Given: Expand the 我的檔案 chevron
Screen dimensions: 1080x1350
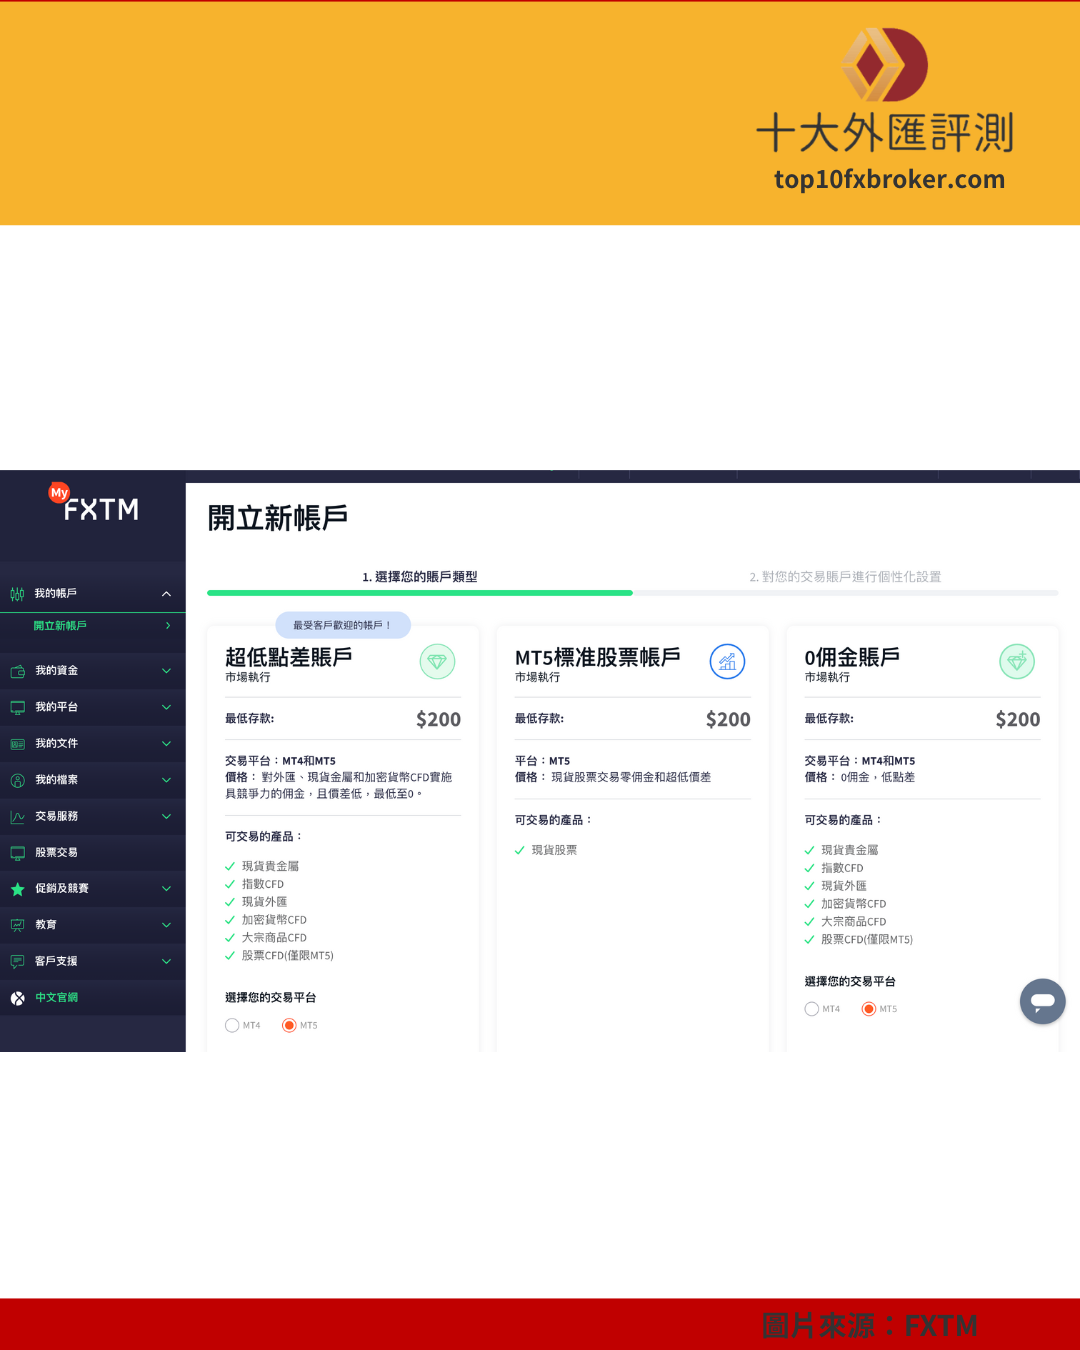Looking at the screenshot, I should click(x=166, y=780).
